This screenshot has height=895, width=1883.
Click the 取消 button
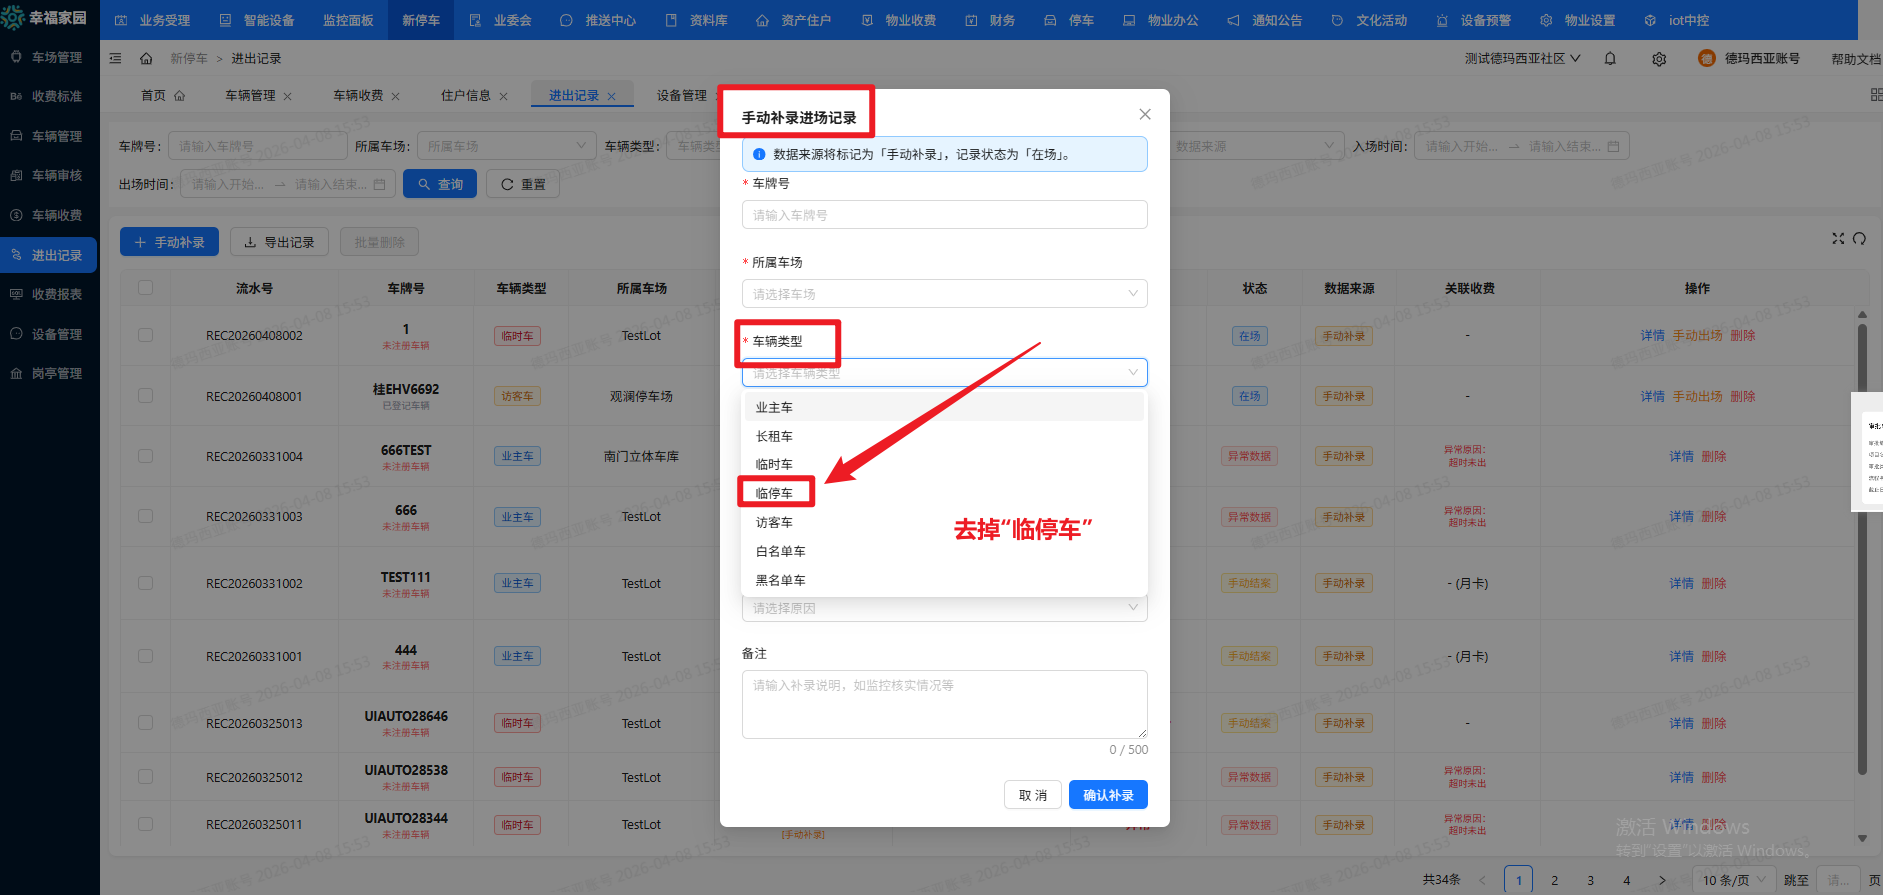(x=1032, y=795)
